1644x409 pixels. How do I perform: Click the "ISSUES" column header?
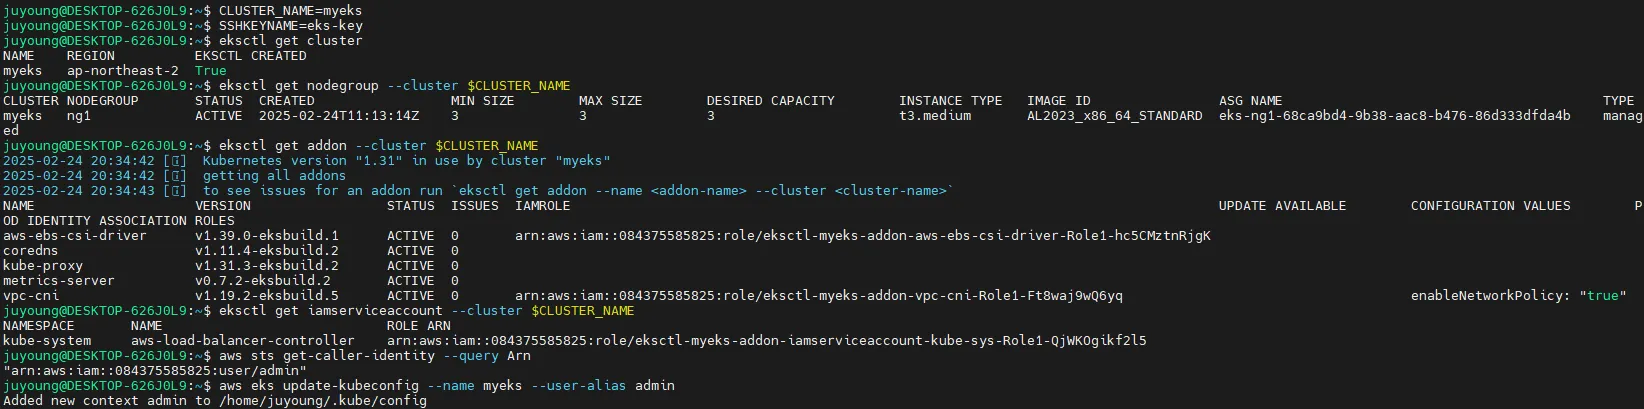click(475, 206)
